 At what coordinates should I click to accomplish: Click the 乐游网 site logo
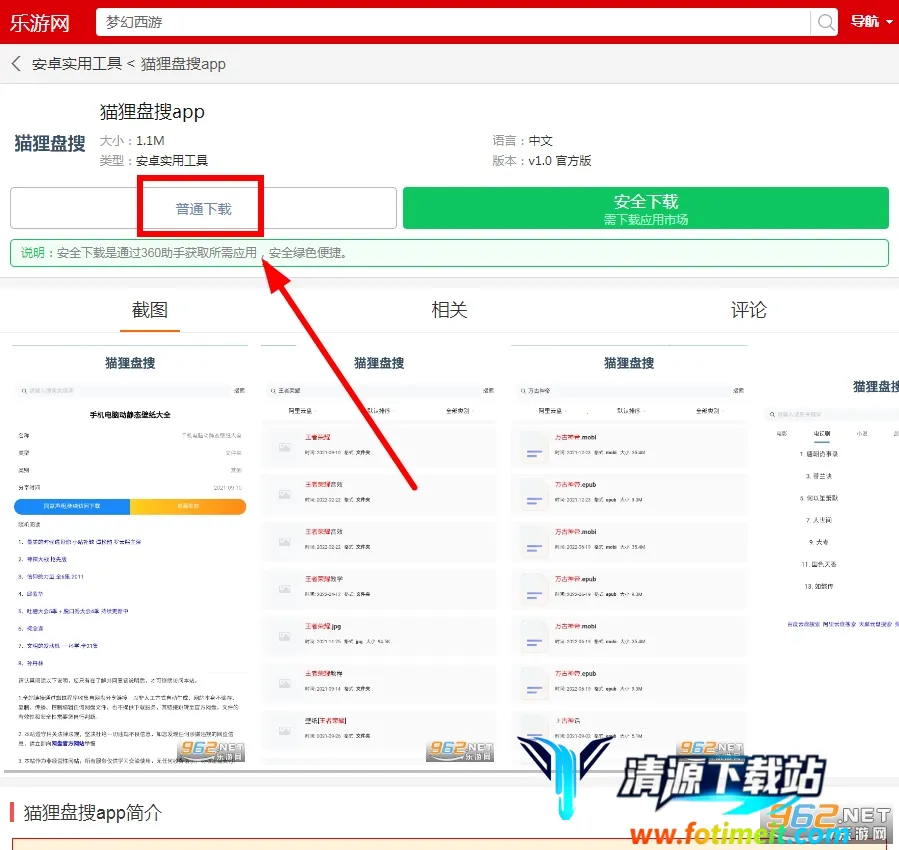[42, 22]
